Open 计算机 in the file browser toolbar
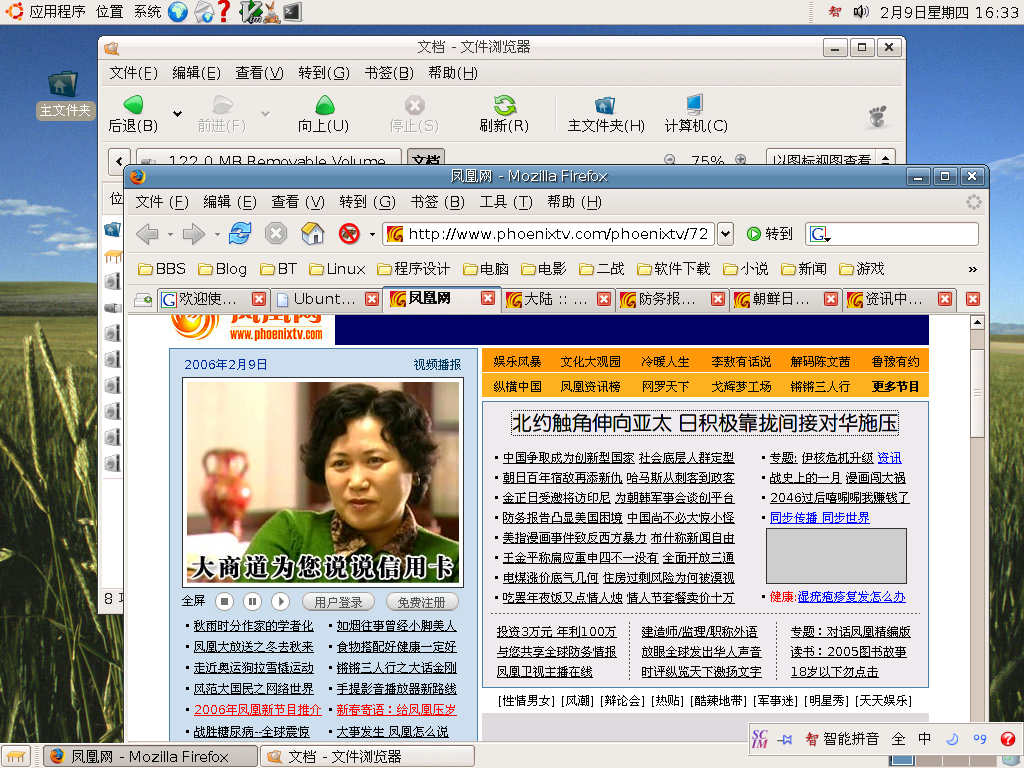Viewport: 1024px width, 768px height. [696, 112]
